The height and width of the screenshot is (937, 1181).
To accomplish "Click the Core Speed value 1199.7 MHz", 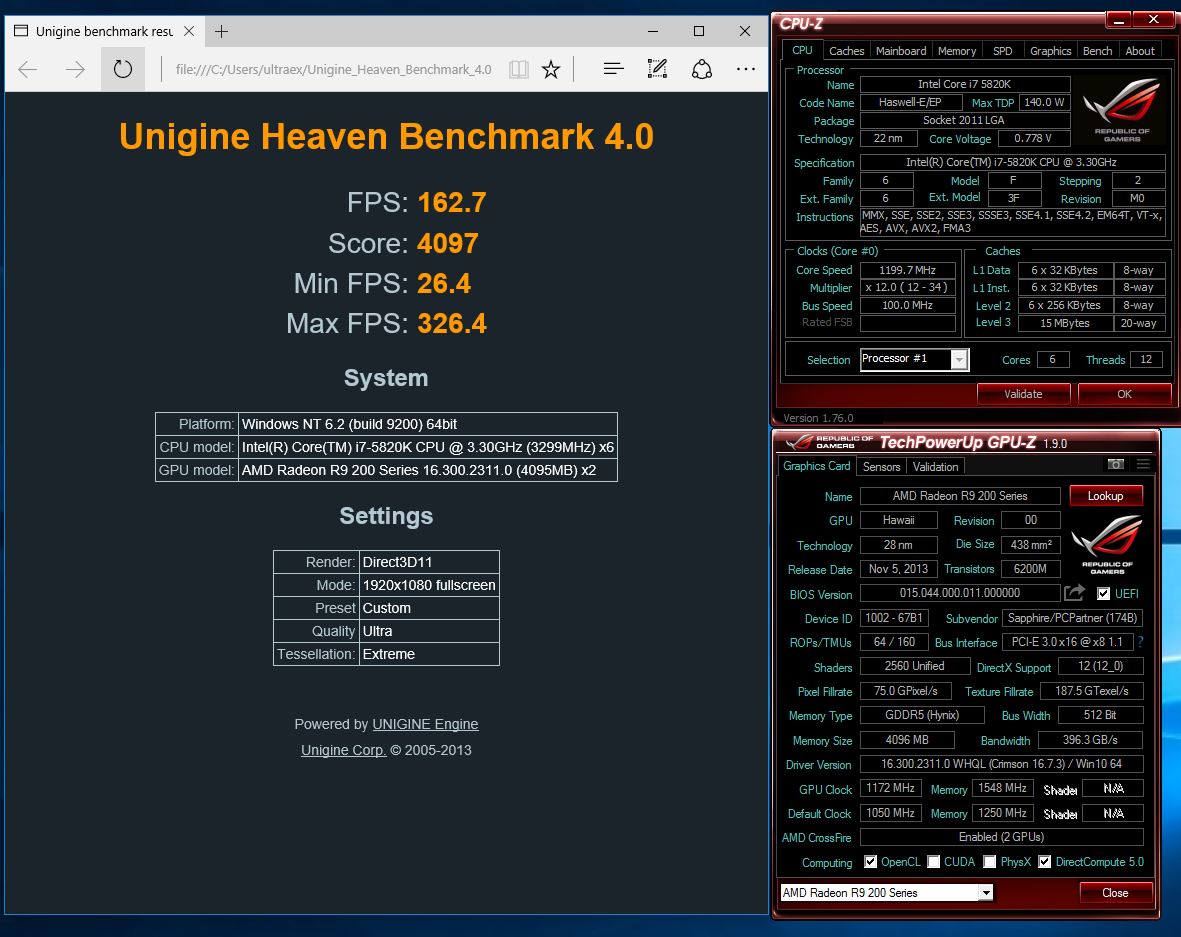I will 907,270.
